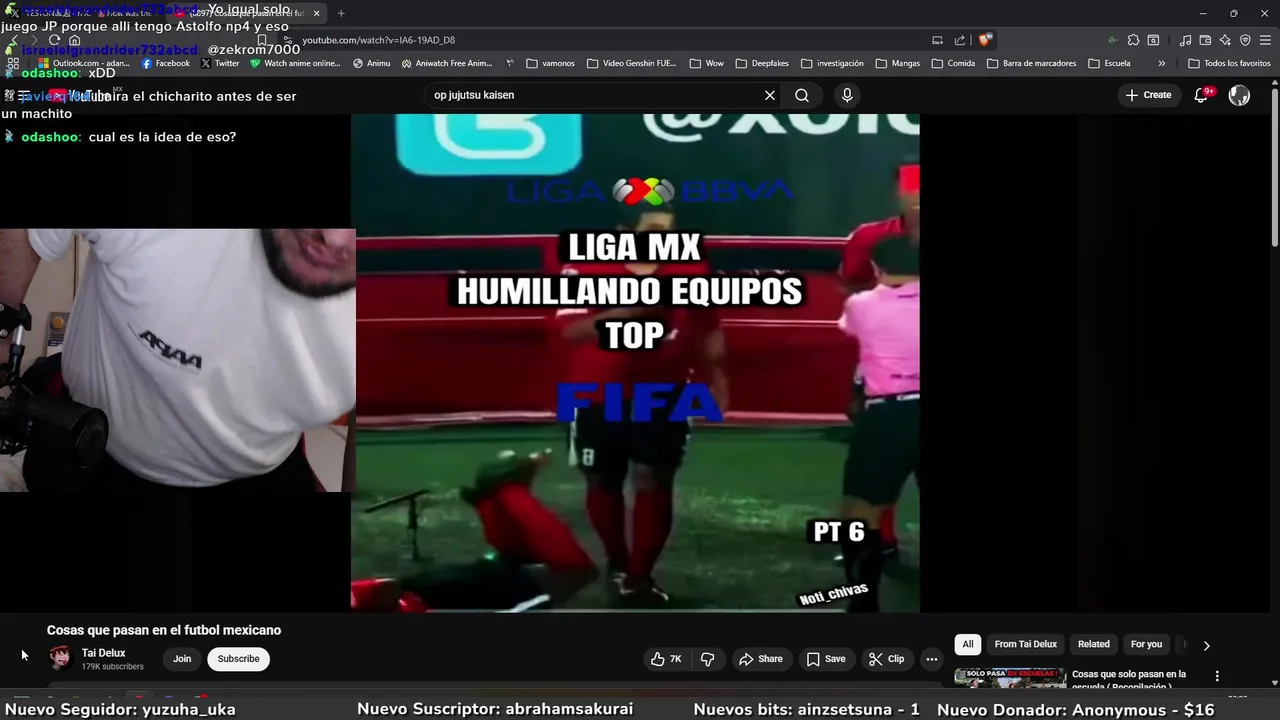Click the Create button on YouTube
Viewport: 1280px width, 720px height.
1148,95
